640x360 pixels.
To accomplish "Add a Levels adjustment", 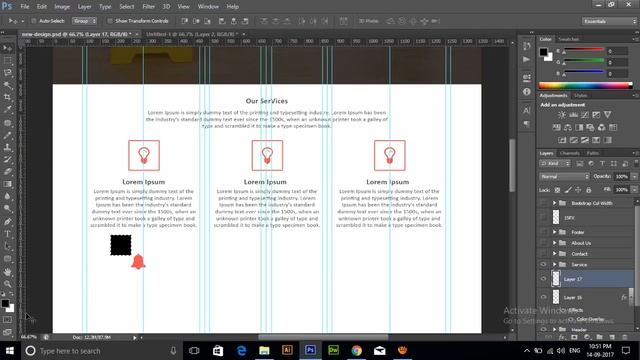I will point(573,115).
